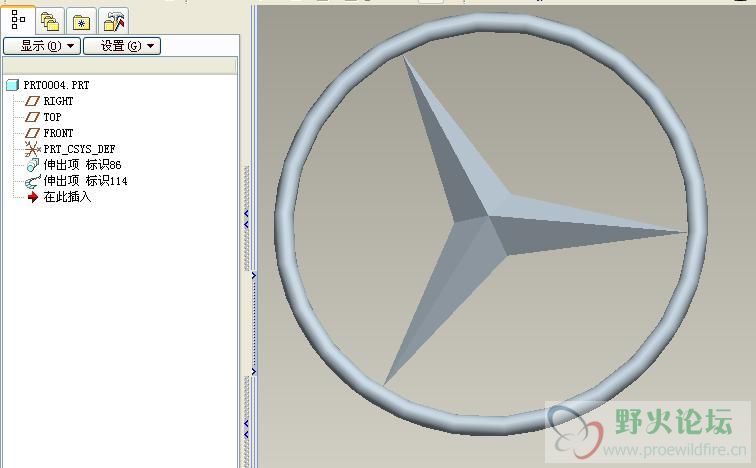Click the revolve protrusion icon of 标识86

(x=32, y=165)
